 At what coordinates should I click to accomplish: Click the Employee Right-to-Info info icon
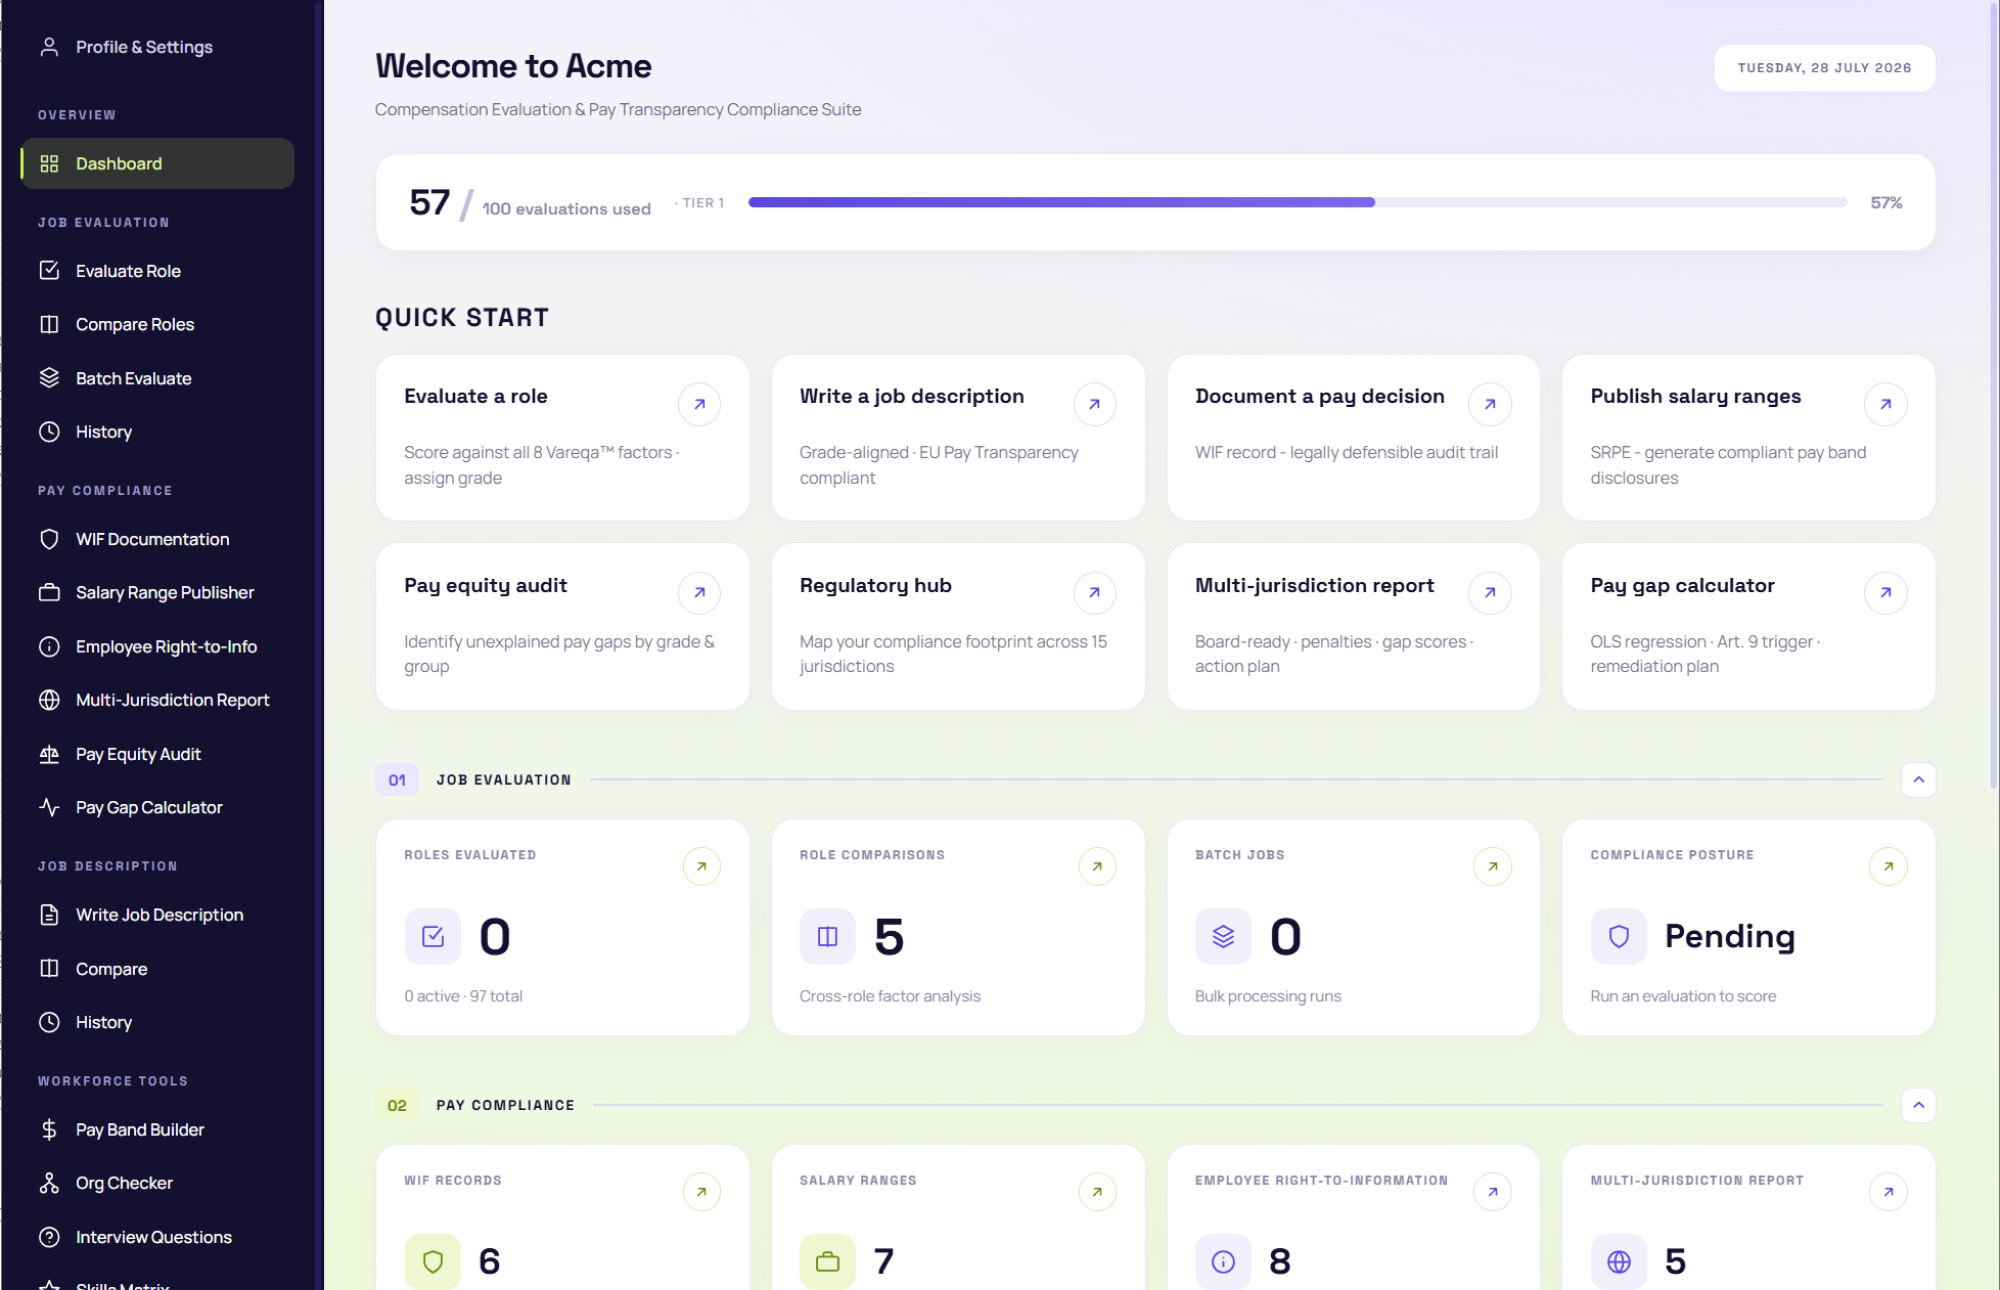click(49, 647)
